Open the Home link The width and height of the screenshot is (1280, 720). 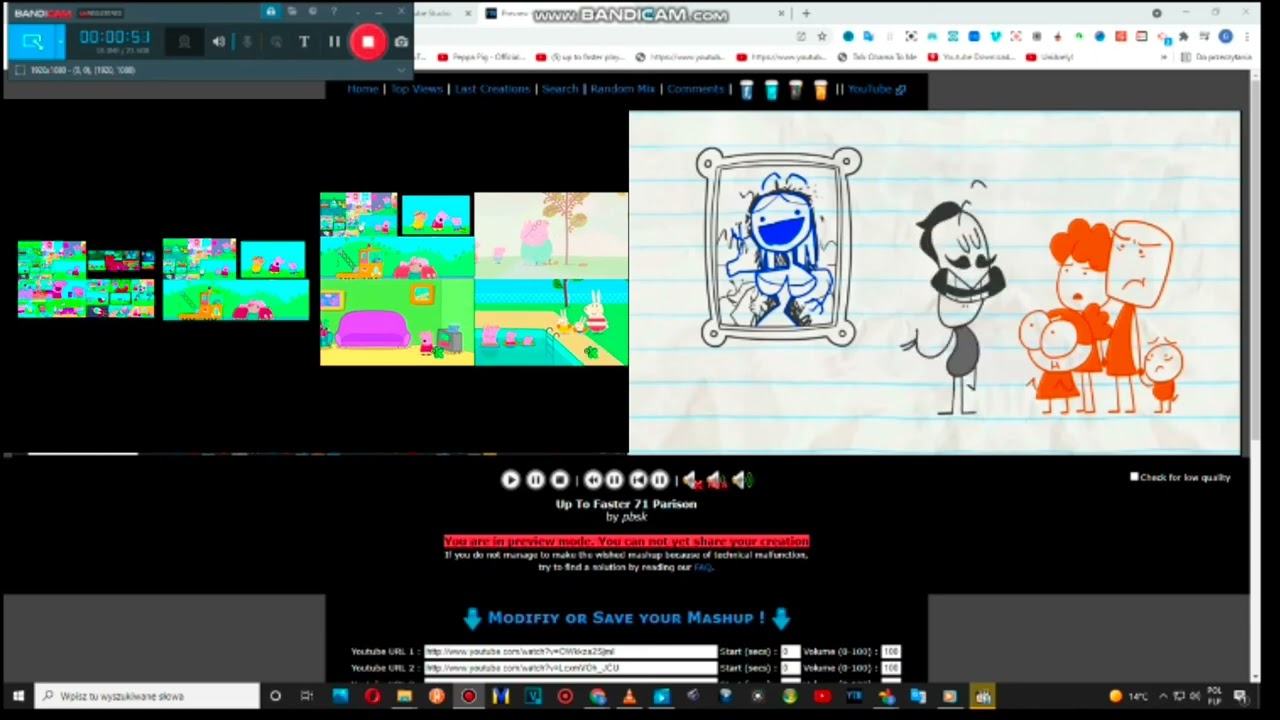363,89
